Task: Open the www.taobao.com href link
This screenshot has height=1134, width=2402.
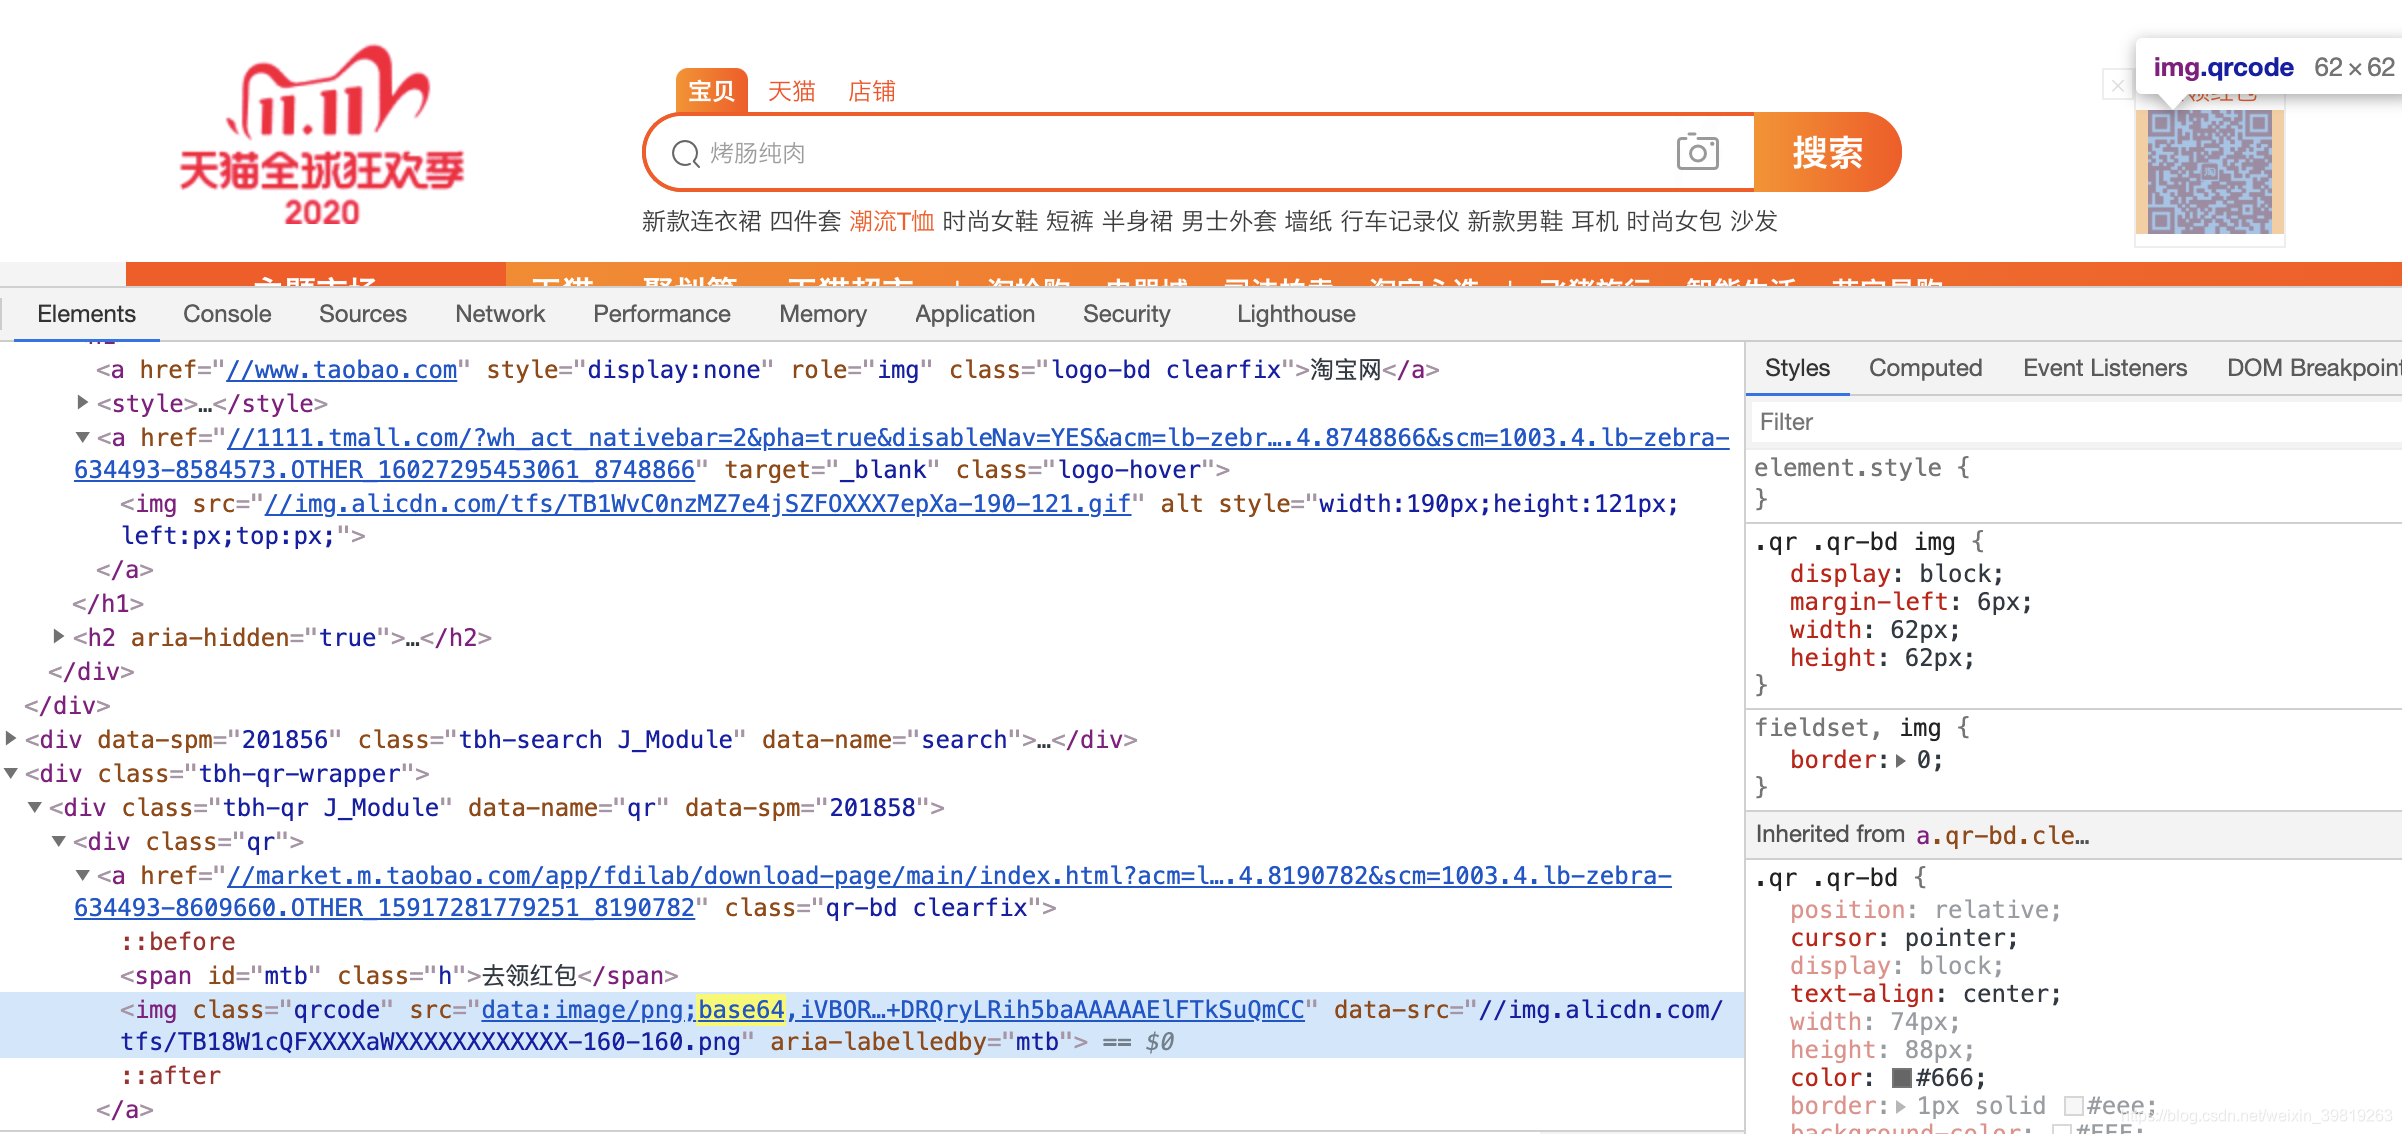Action: [x=342, y=370]
